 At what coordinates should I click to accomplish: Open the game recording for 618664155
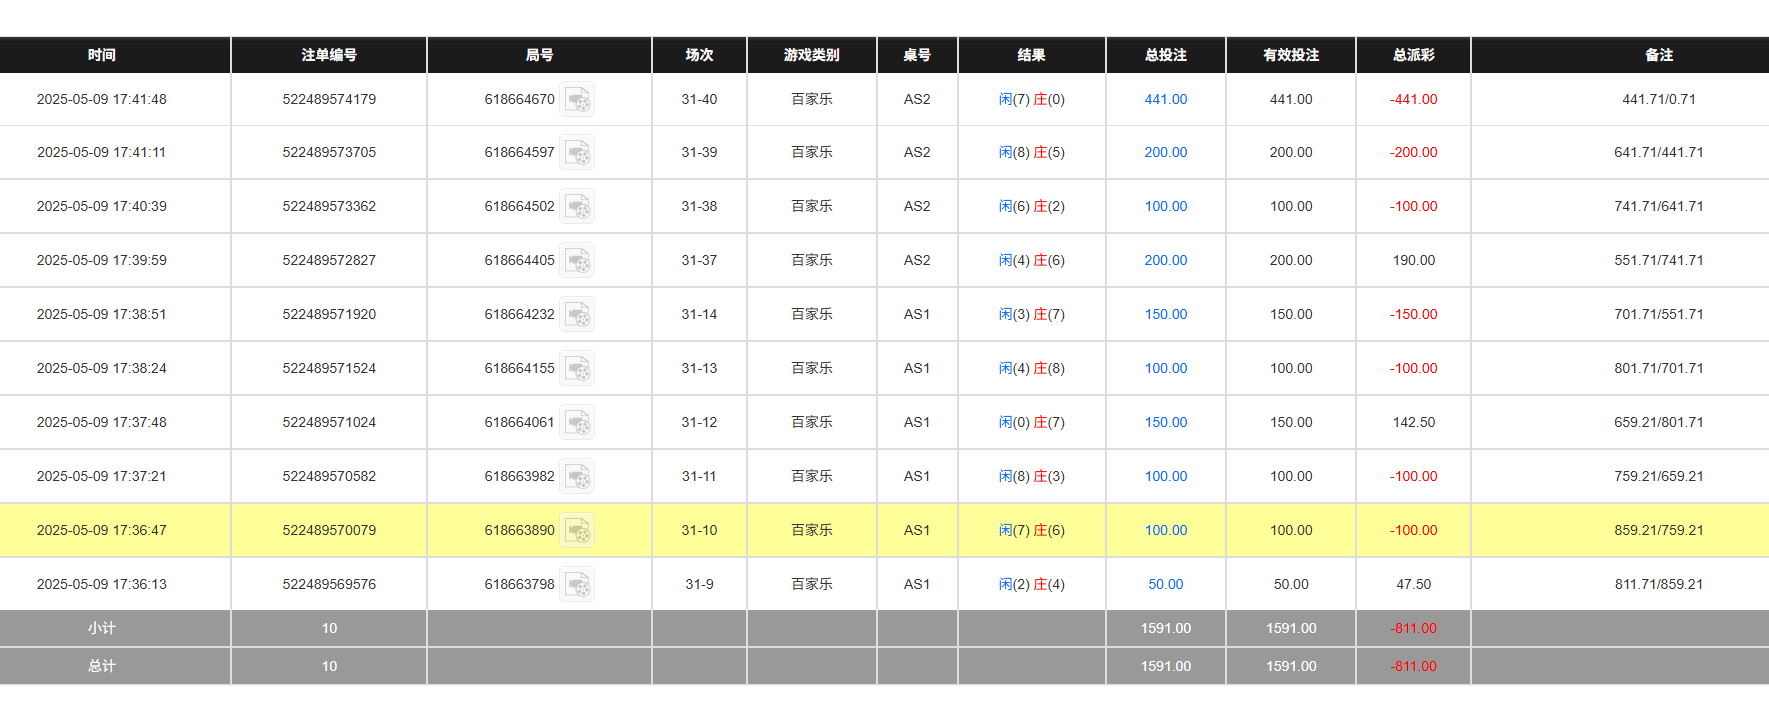[578, 367]
